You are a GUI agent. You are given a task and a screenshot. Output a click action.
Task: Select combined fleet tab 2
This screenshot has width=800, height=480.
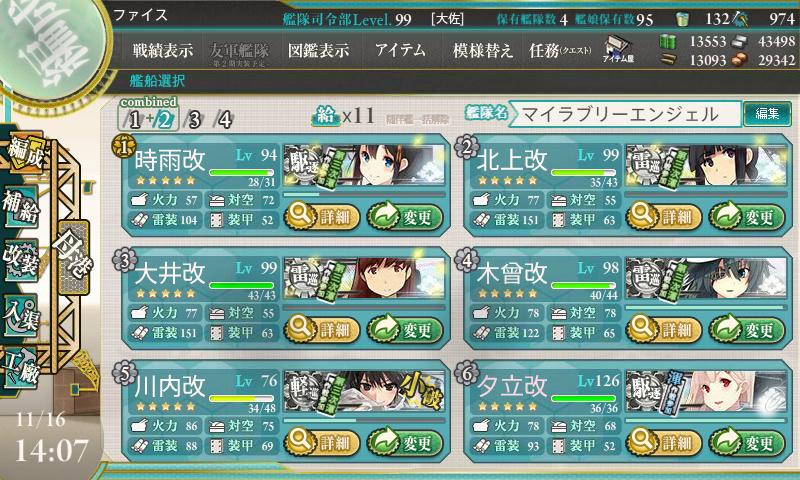[x=164, y=120]
